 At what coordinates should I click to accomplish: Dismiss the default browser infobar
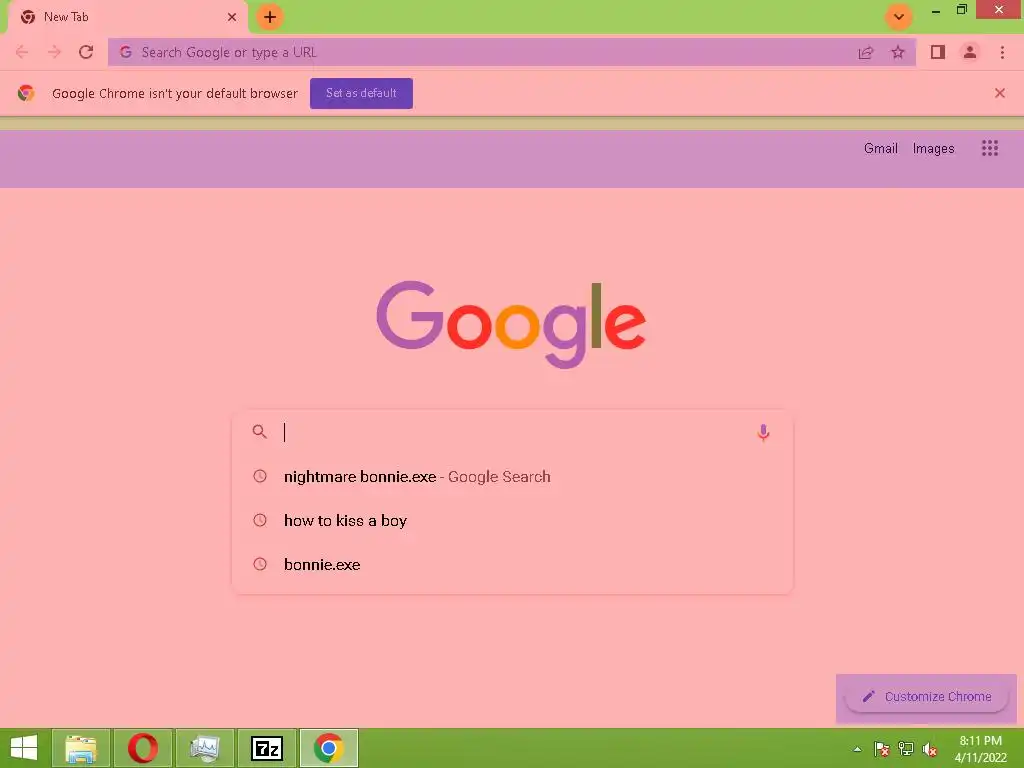[1000, 93]
